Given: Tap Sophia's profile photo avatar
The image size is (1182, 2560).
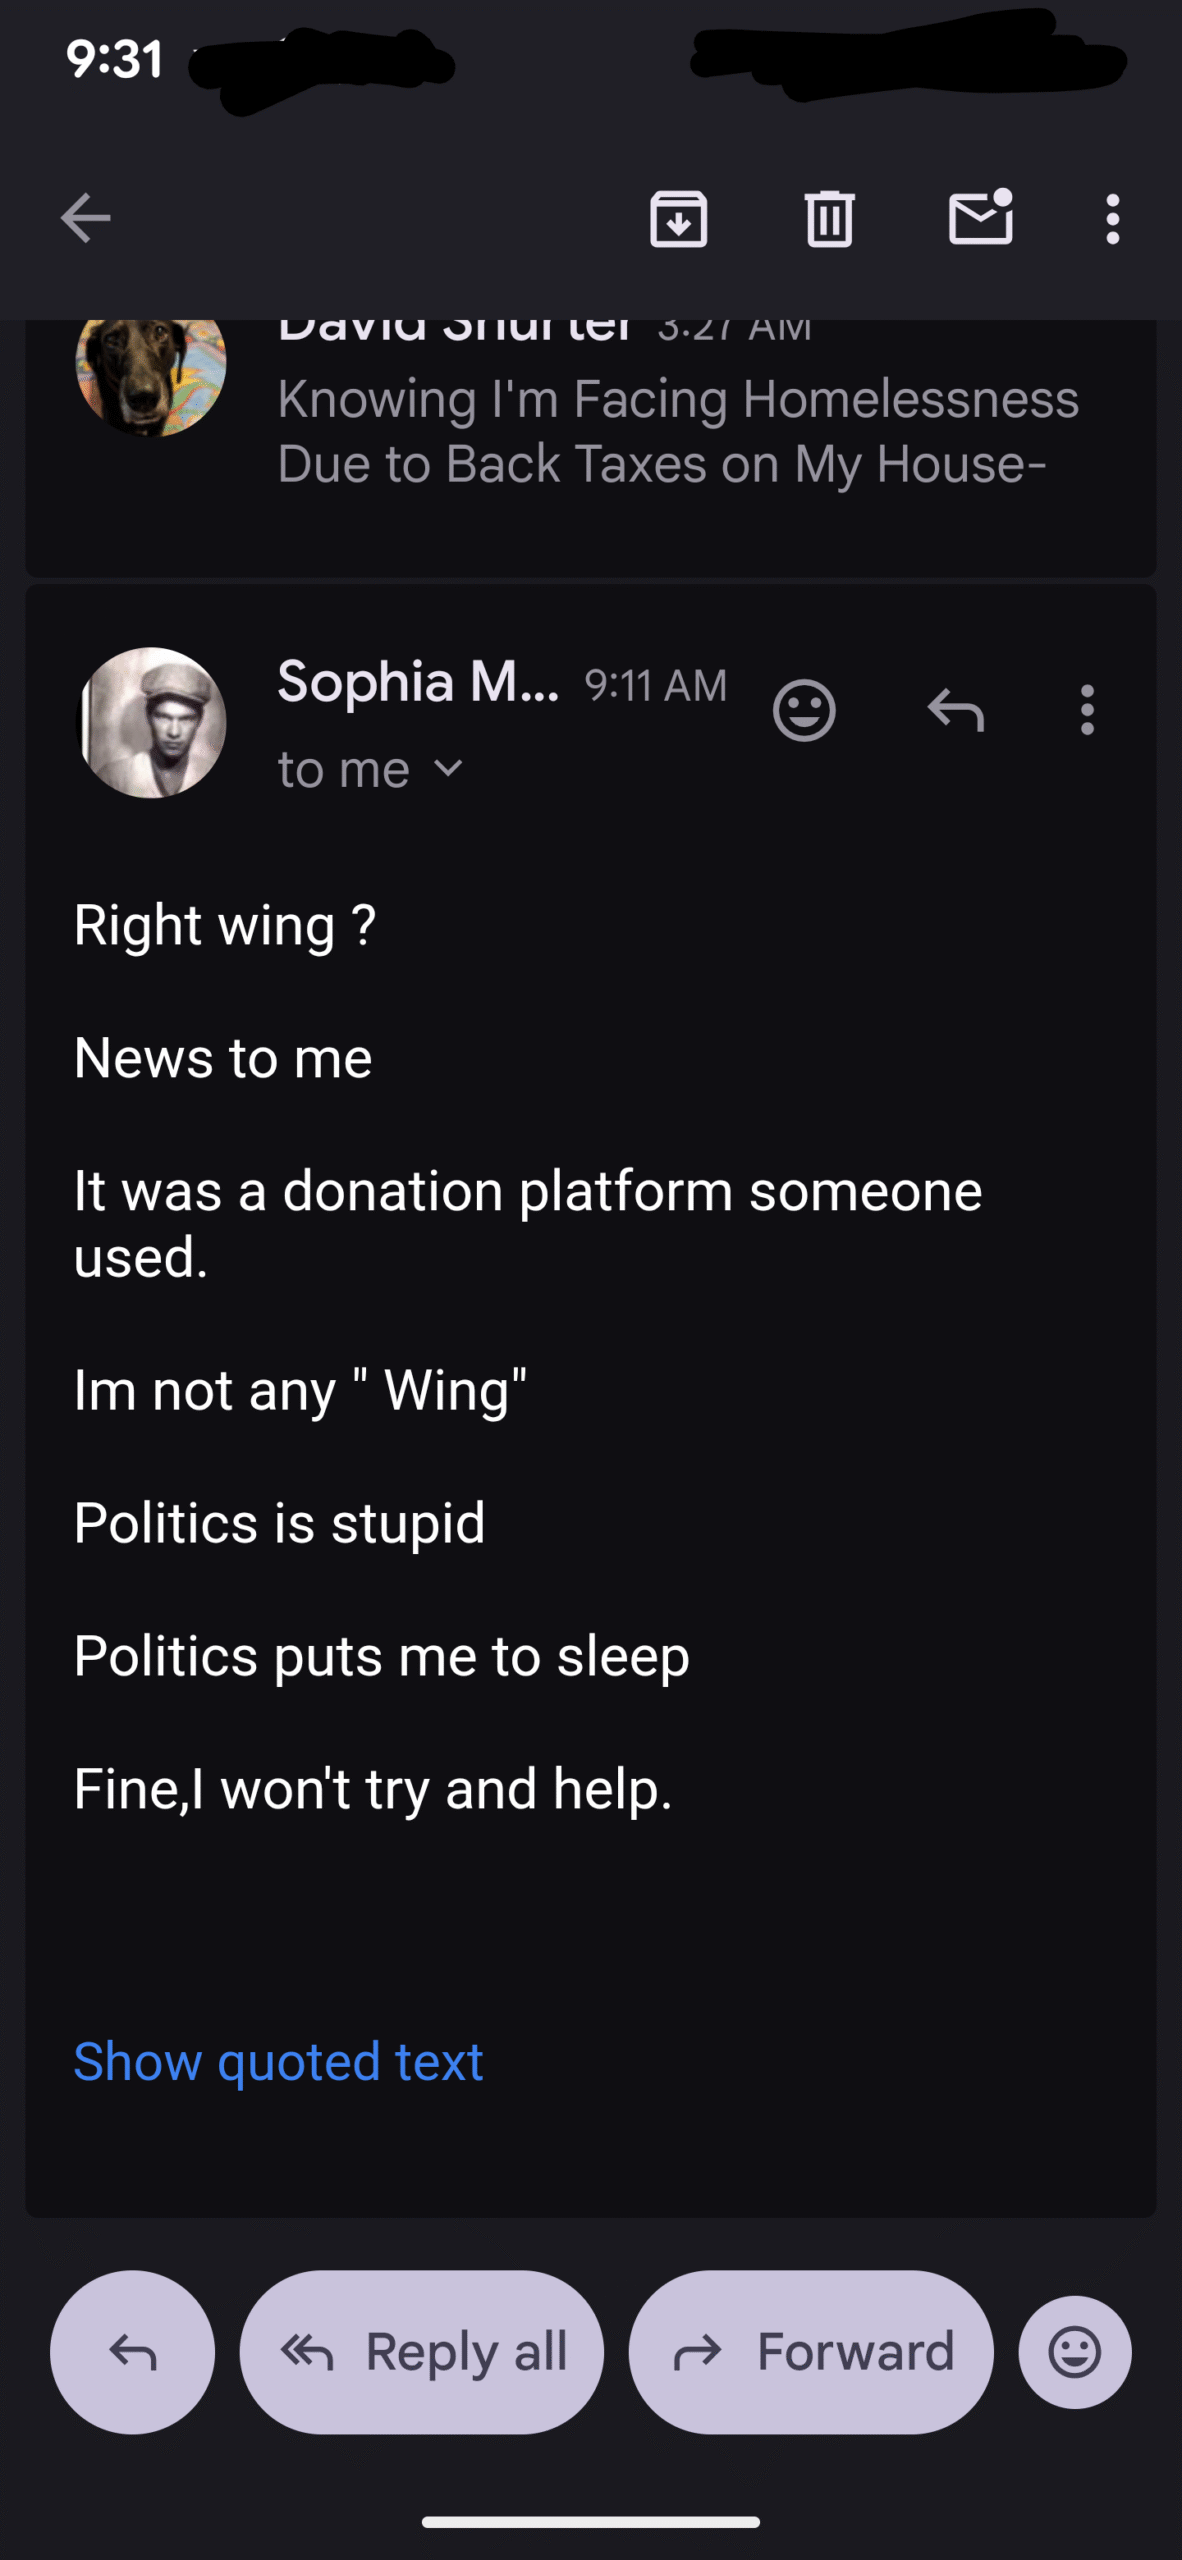Looking at the screenshot, I should pyautogui.click(x=152, y=722).
